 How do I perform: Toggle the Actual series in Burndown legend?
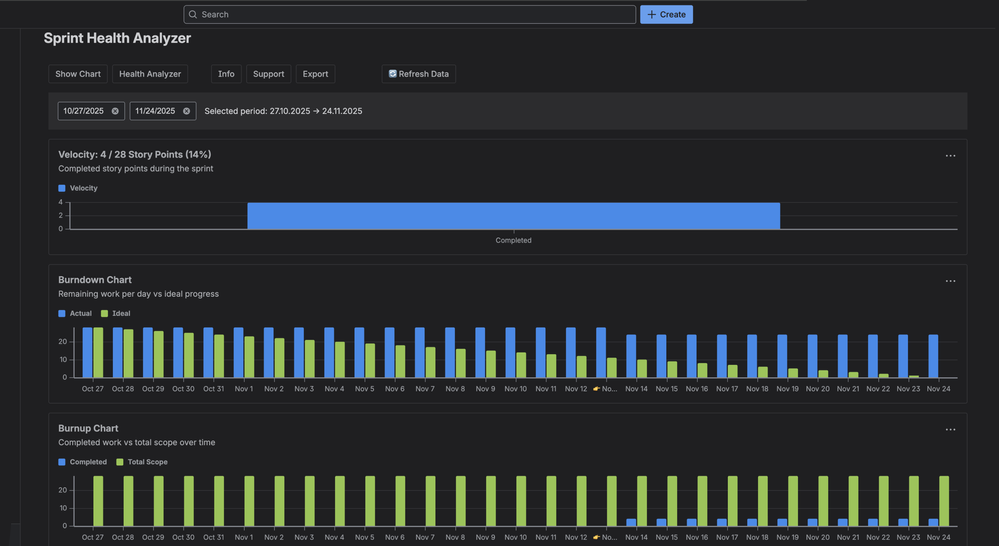(x=75, y=313)
